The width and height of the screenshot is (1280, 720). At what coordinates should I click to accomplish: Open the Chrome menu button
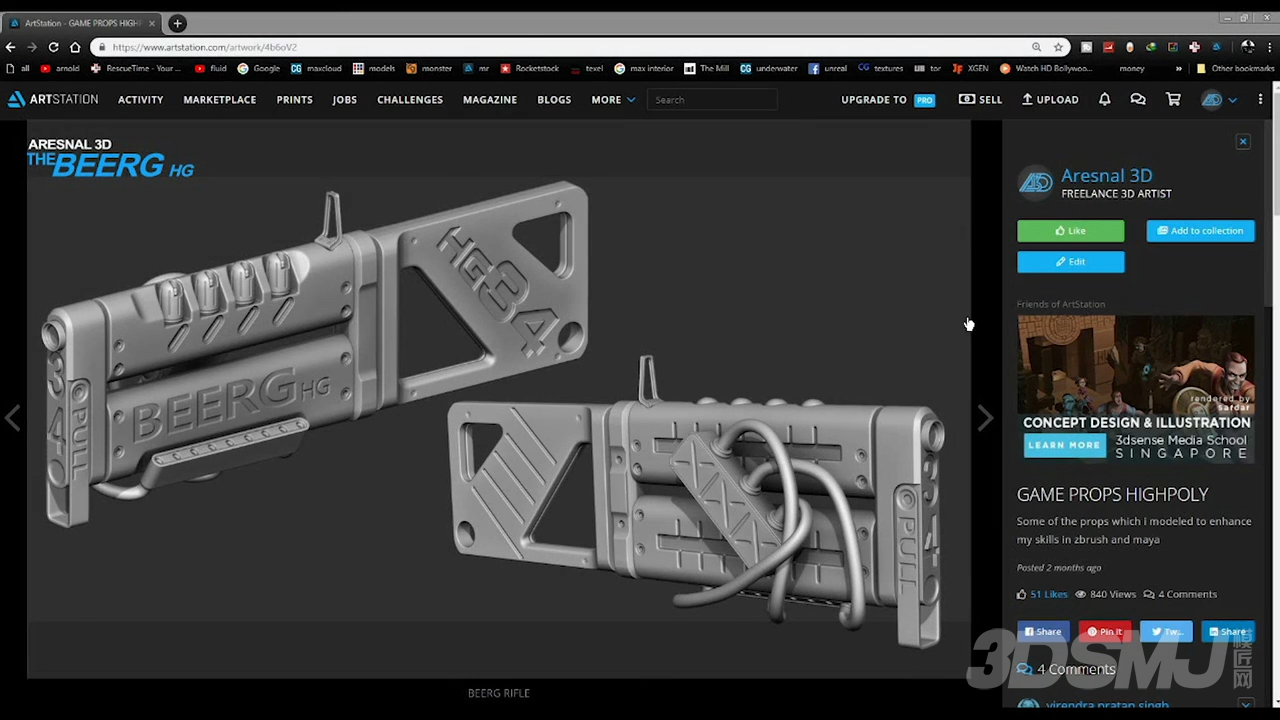click(x=1271, y=47)
